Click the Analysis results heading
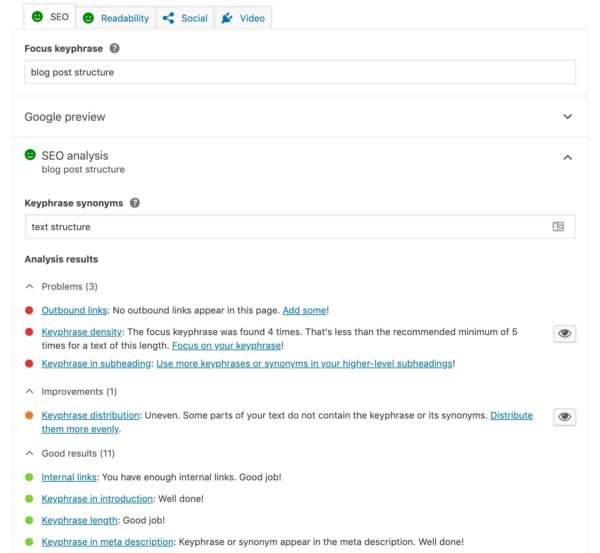Viewport: 600px width, 553px height. point(61,259)
